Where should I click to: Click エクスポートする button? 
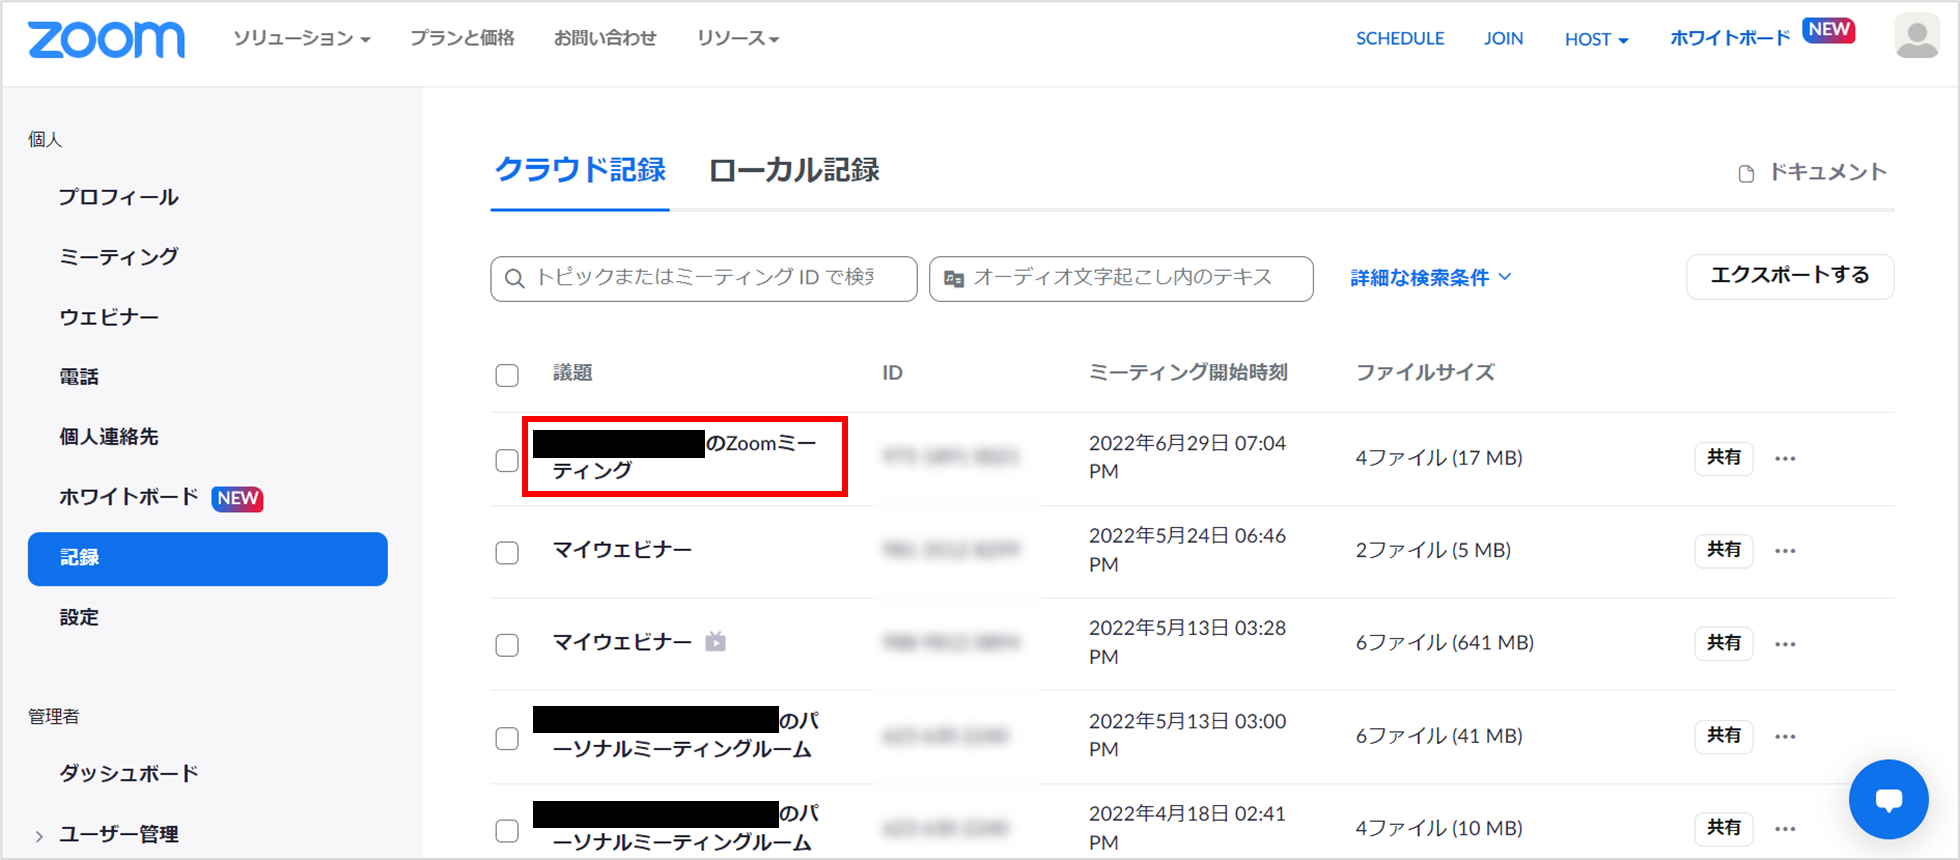click(1790, 276)
